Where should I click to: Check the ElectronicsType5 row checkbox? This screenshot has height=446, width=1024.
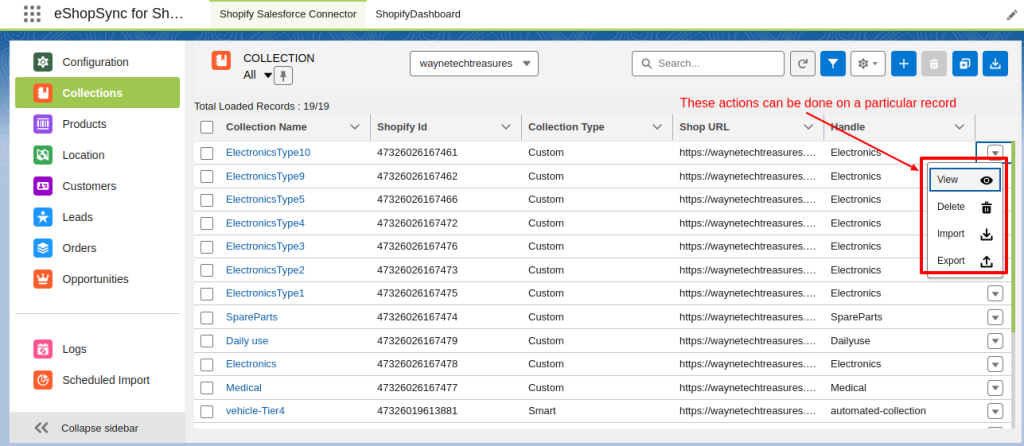tap(207, 200)
